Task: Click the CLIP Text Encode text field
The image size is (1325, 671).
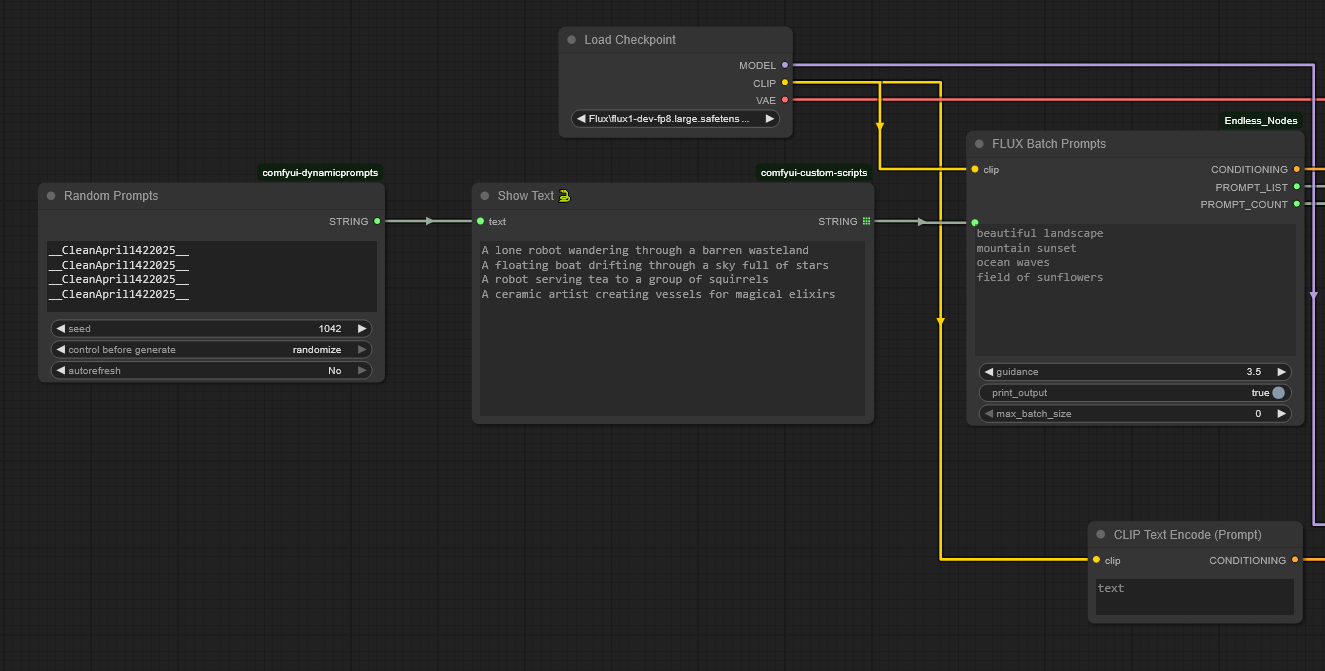Action: tap(1195, 597)
